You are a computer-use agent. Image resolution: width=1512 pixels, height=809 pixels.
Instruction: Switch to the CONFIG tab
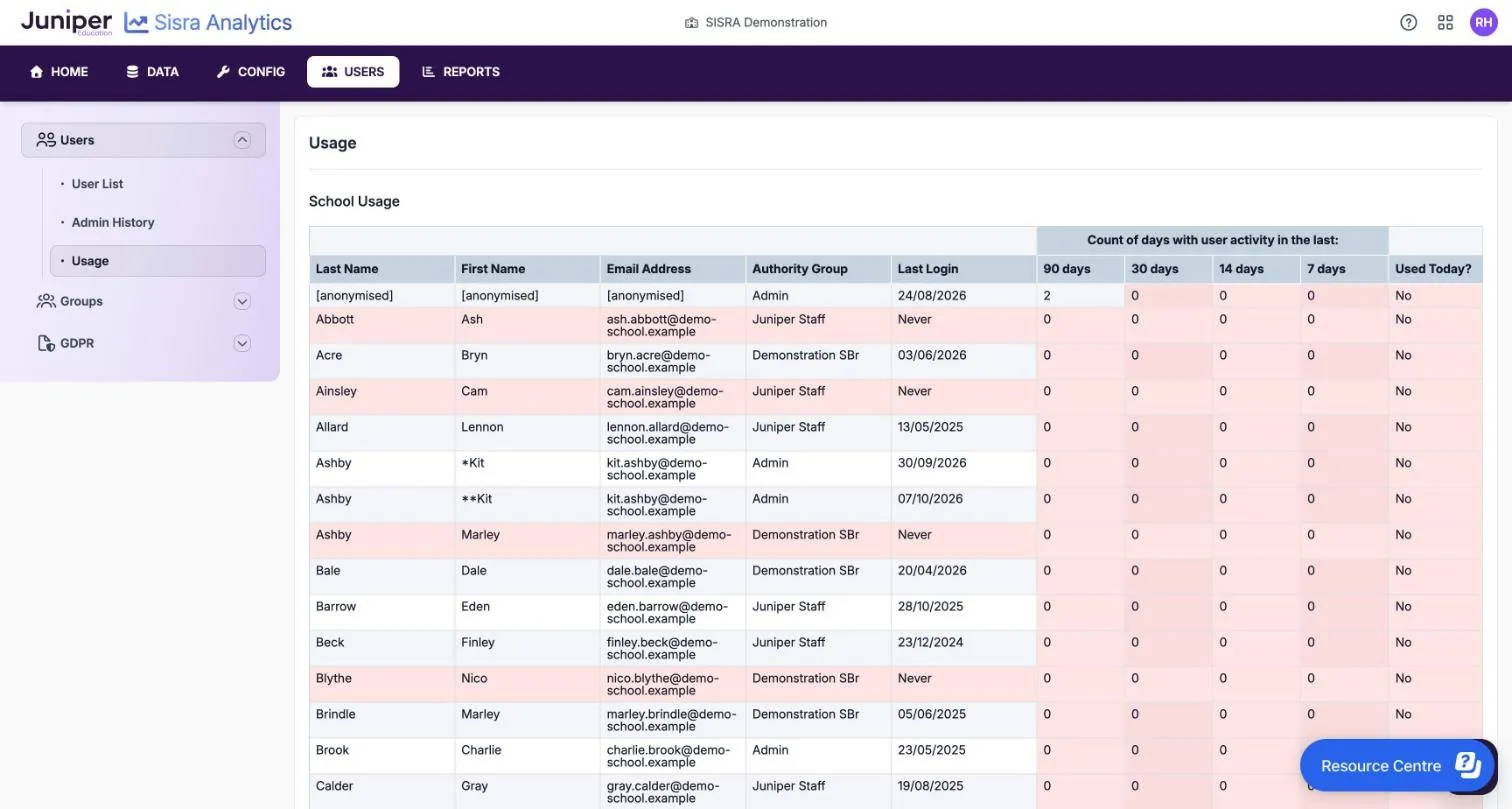pos(251,72)
